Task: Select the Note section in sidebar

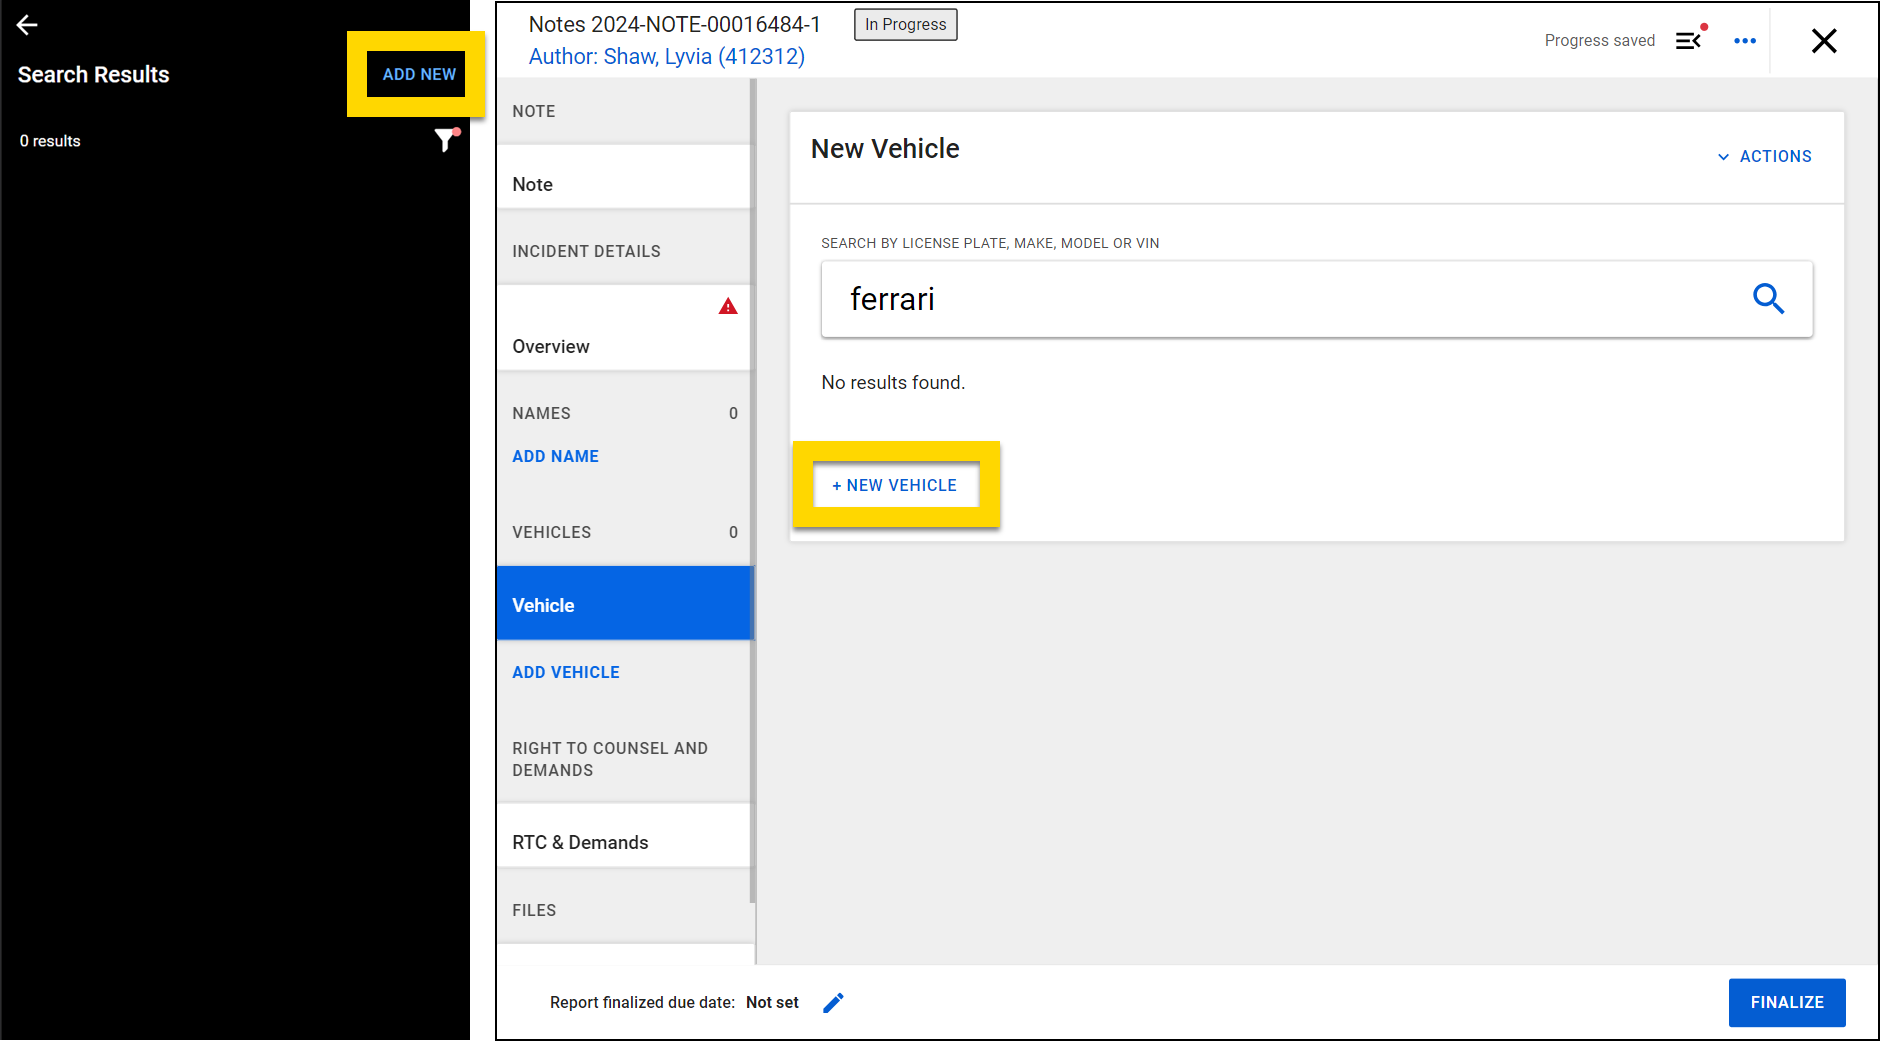Action: click(624, 185)
